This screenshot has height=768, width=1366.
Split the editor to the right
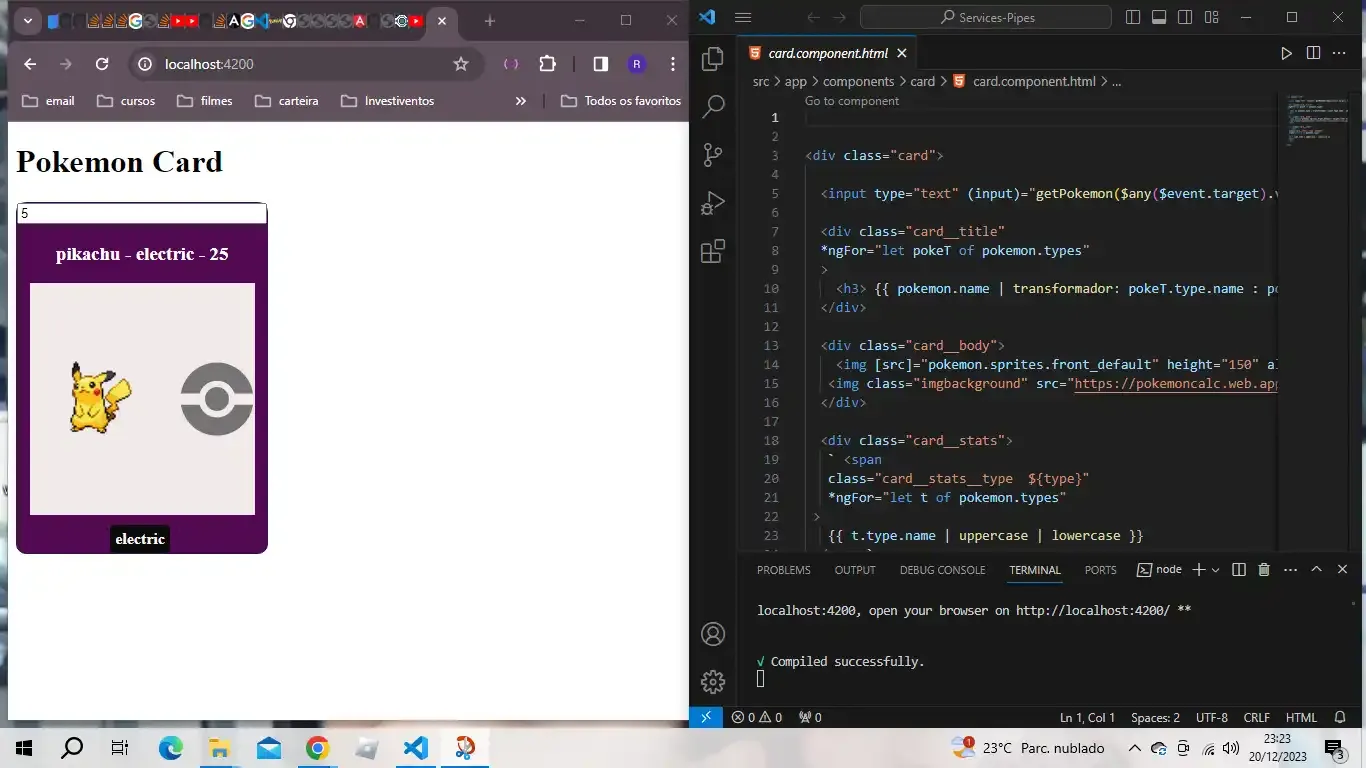[x=1313, y=53]
